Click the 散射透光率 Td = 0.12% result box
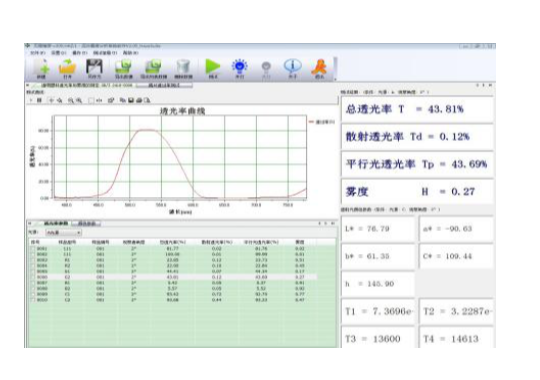 coord(417,137)
